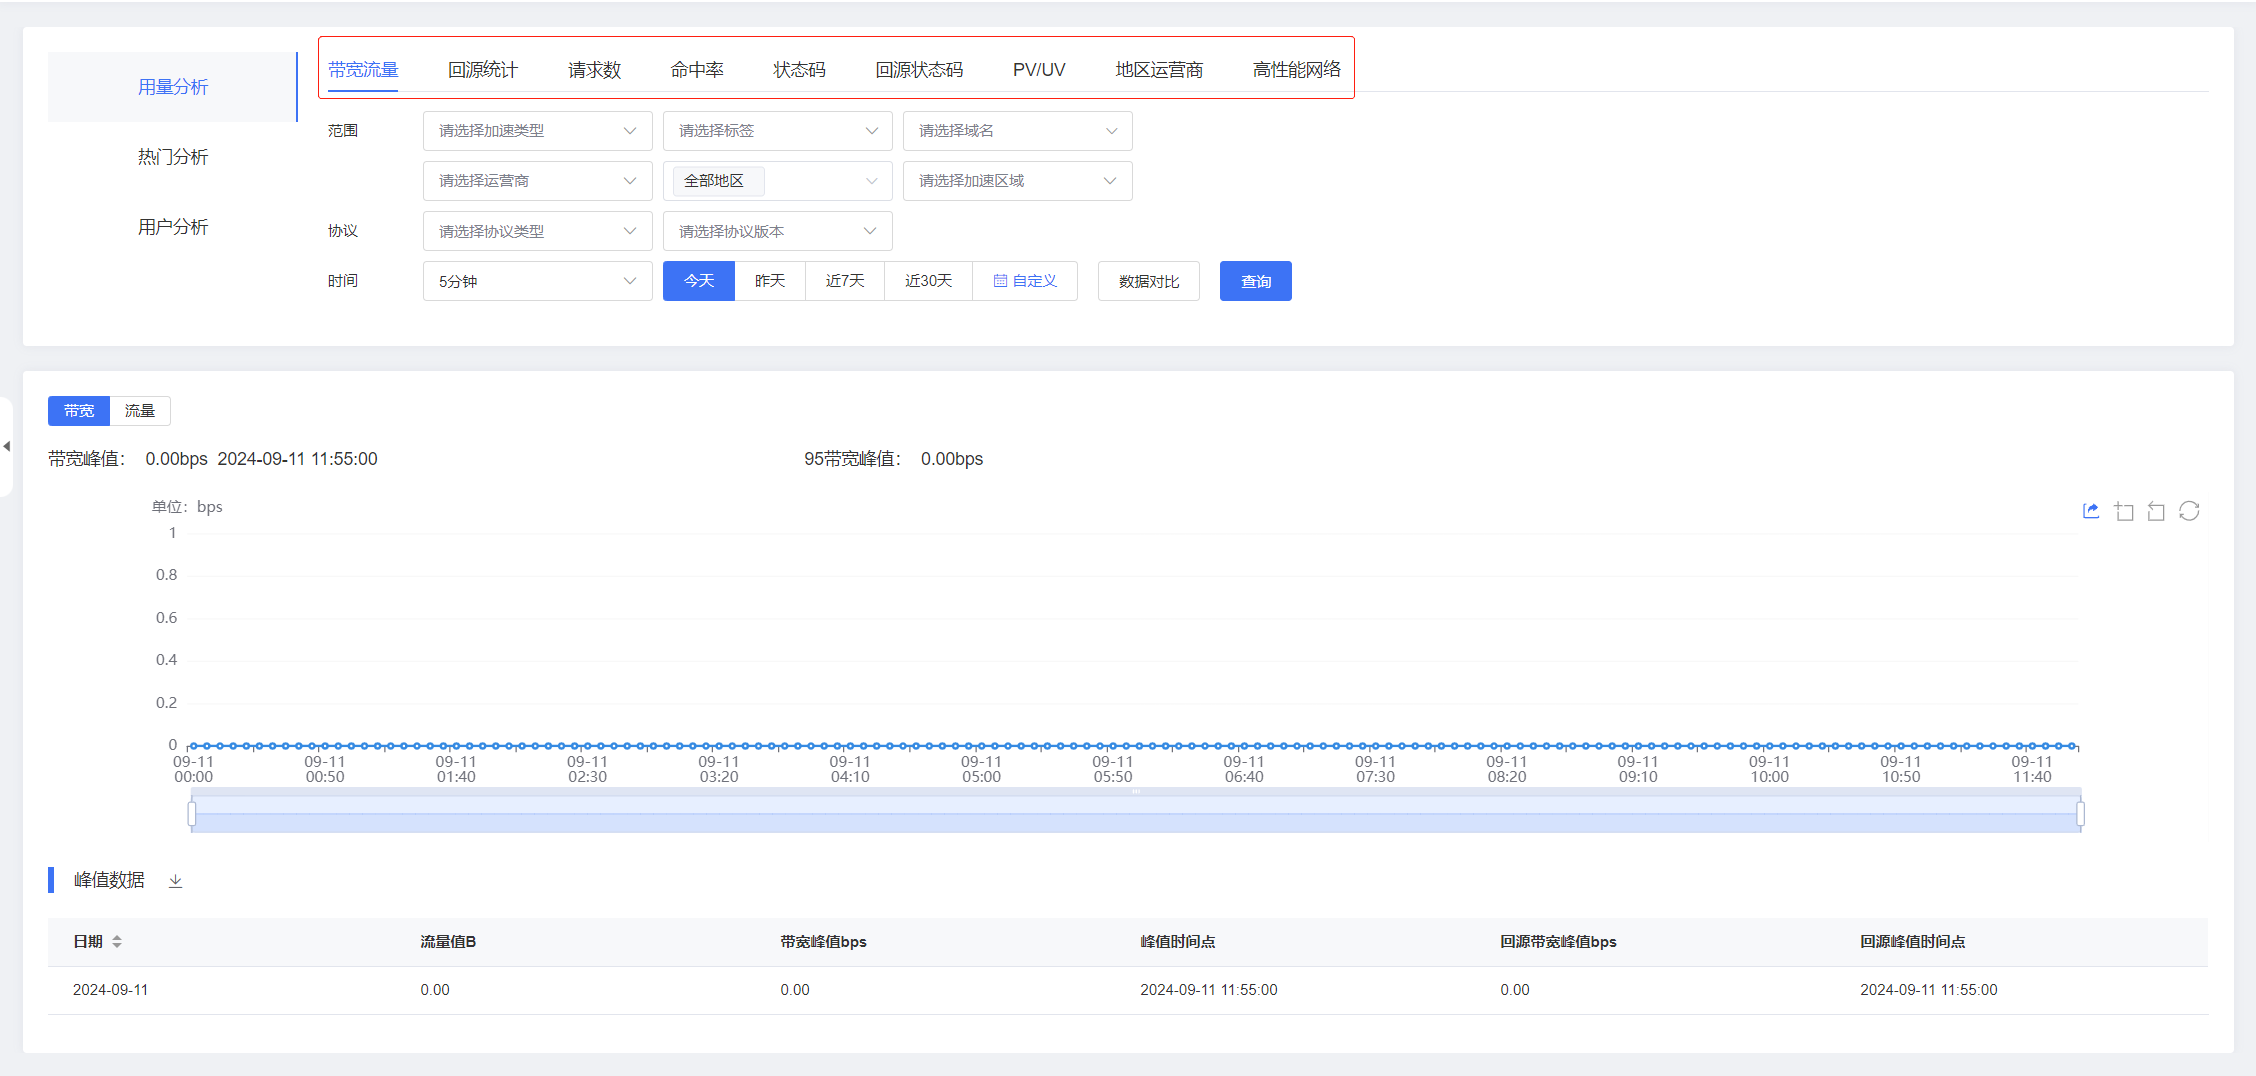Click the middle of the chart zoom slider
Viewport: 2256px width, 1076px height.
tap(1136, 814)
